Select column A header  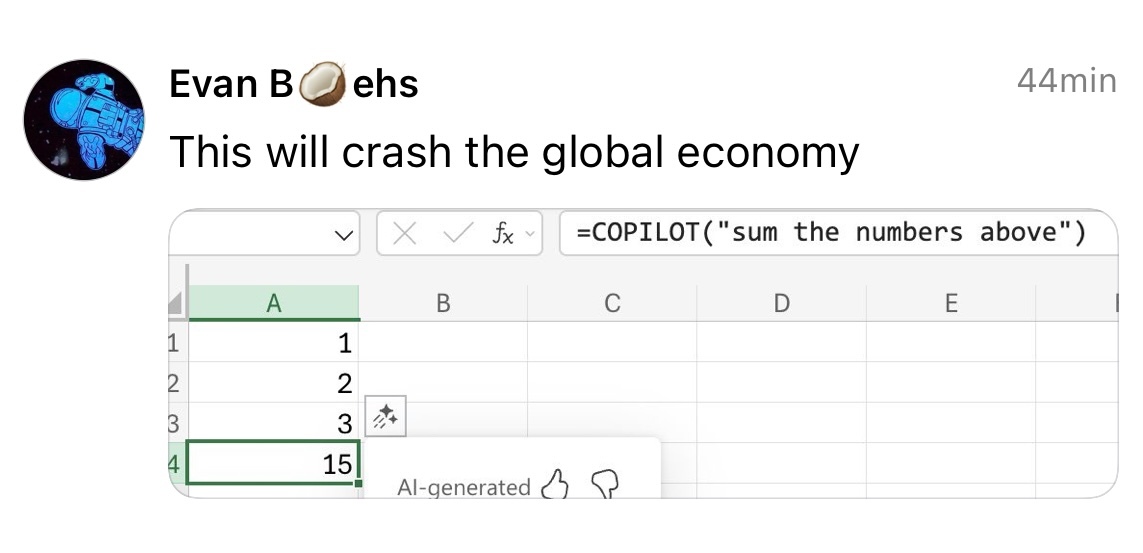[273, 303]
